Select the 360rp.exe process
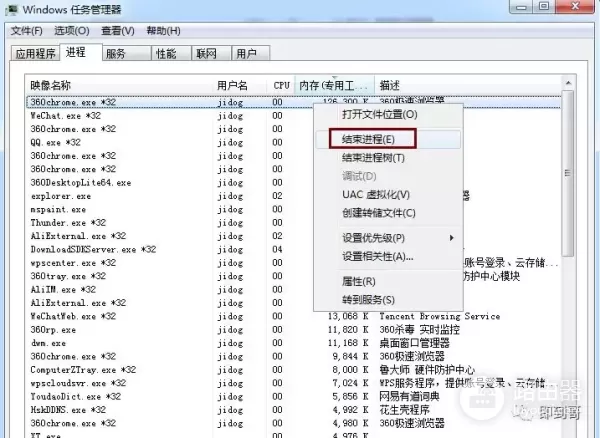This screenshot has width=600, height=438. click(x=53, y=330)
